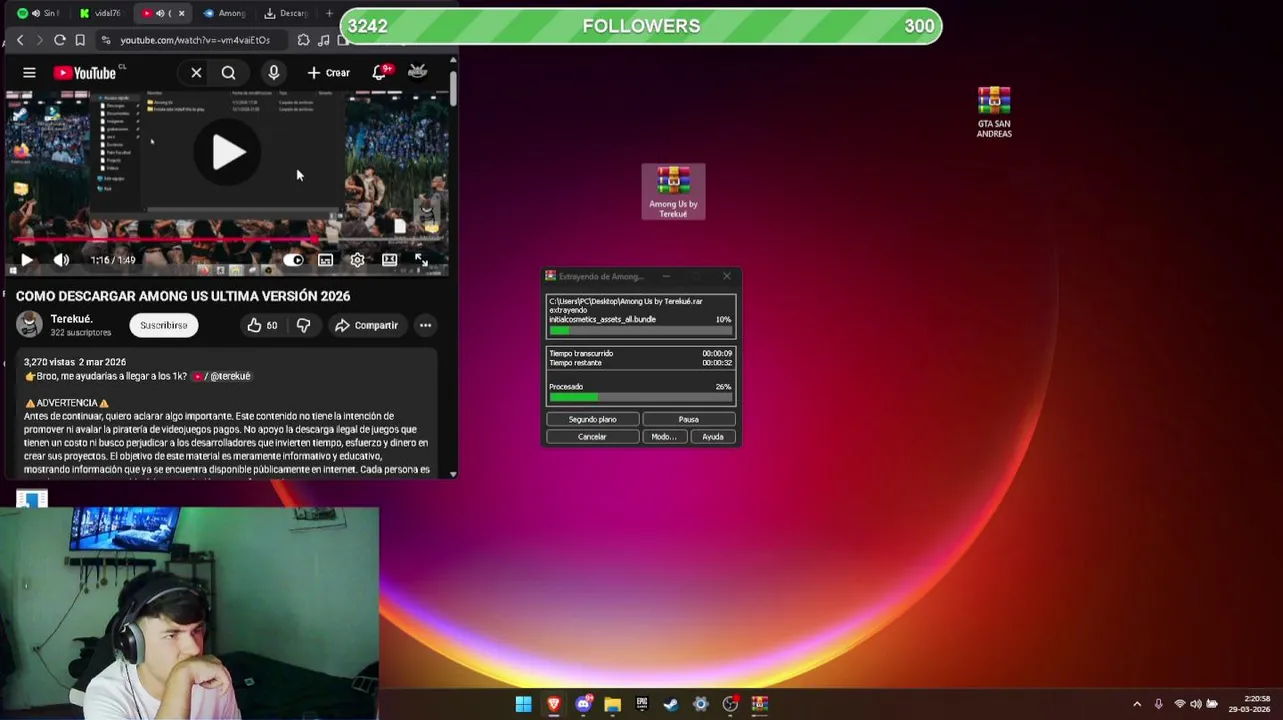Open site settings icon beside the URL
Image resolution: width=1283 pixels, height=720 pixels.
[106, 40]
